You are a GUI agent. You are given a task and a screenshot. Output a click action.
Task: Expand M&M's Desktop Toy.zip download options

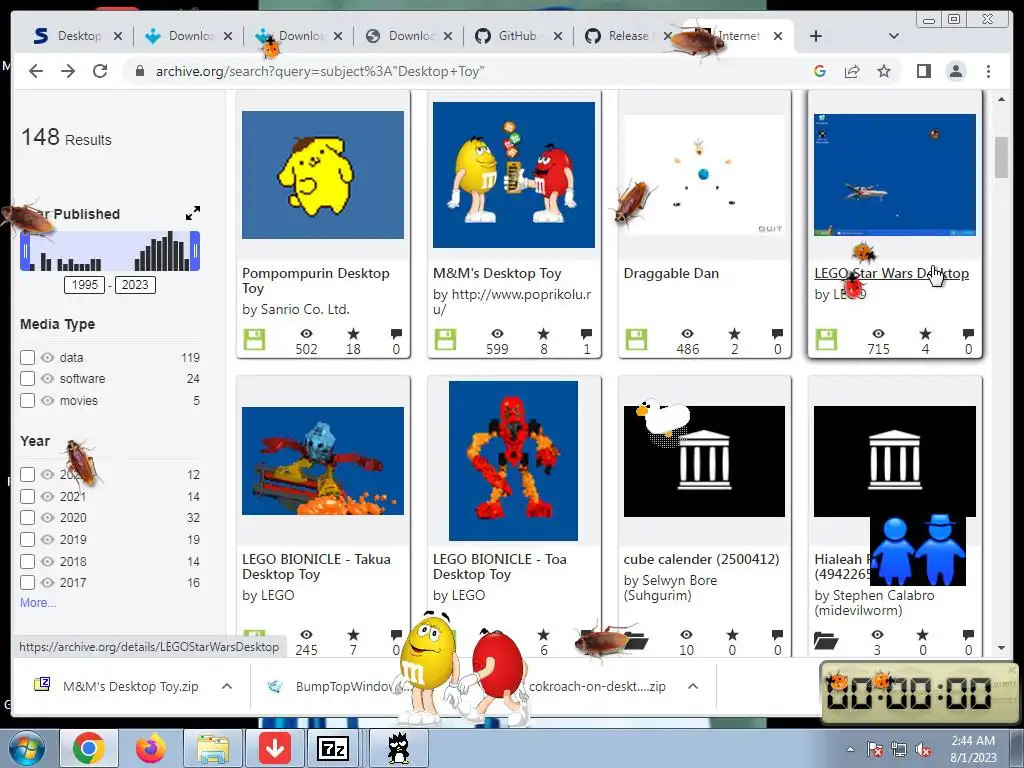(227, 686)
